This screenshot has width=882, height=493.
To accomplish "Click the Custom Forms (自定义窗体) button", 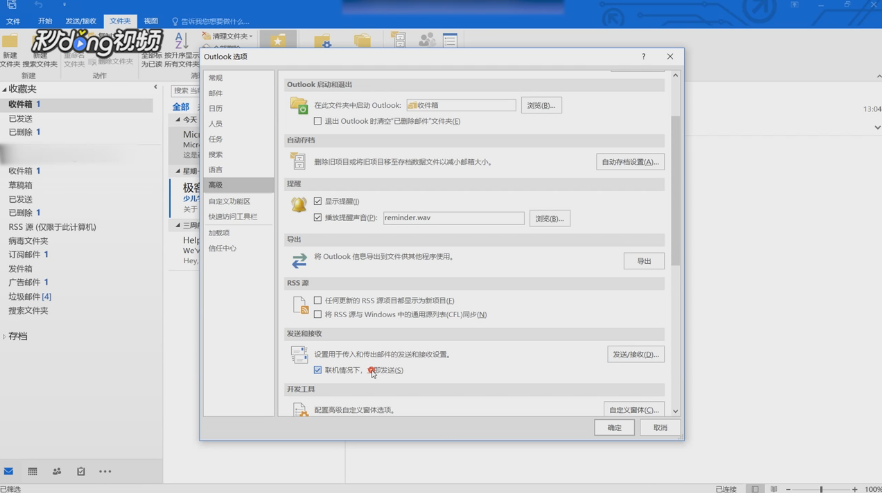I will (x=634, y=410).
